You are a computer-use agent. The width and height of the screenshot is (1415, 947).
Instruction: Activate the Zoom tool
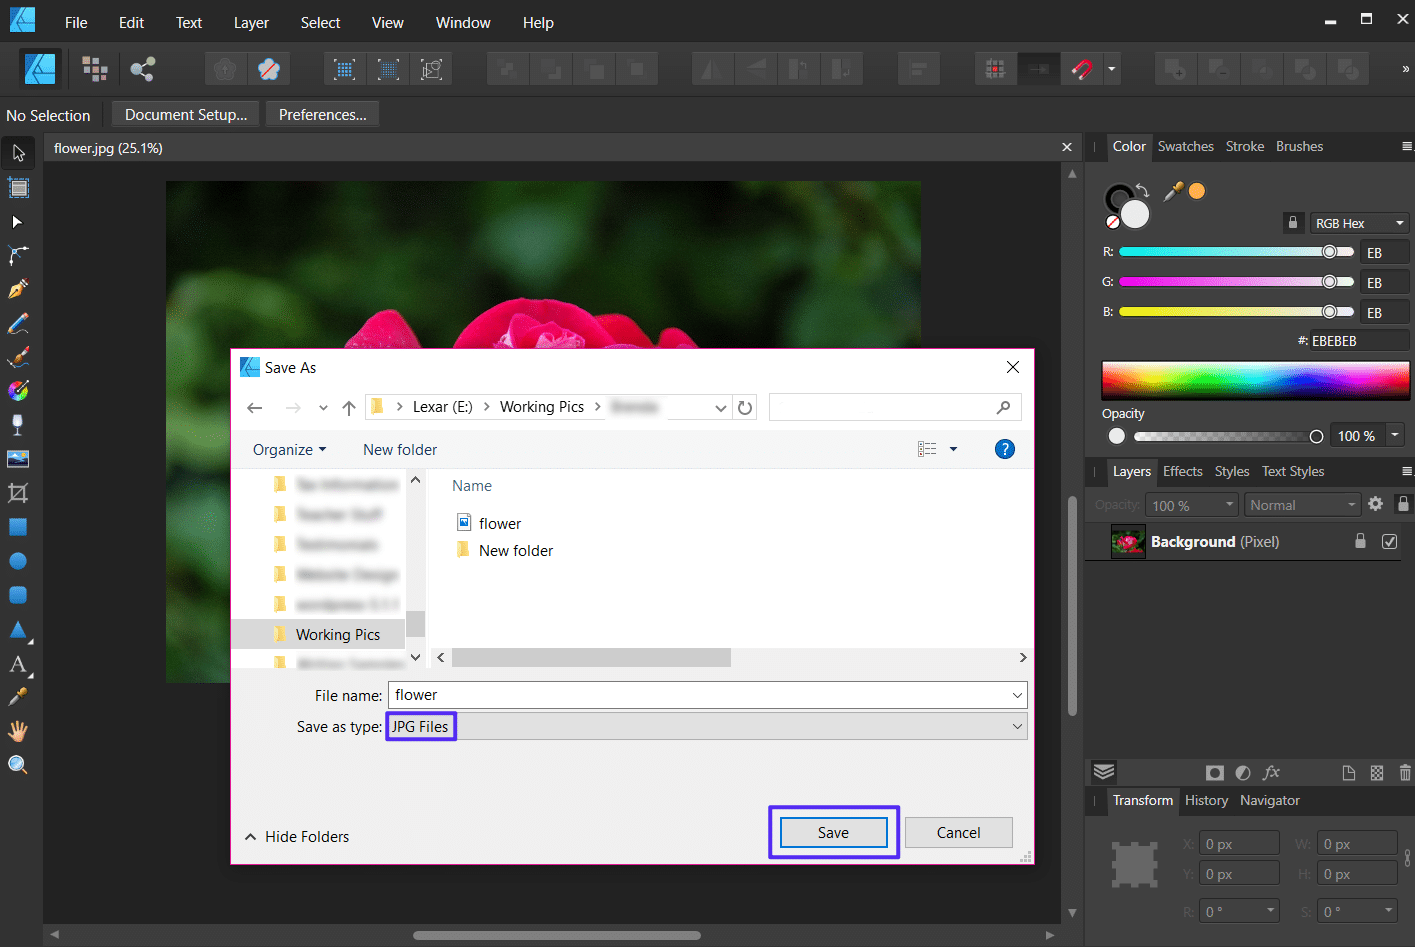pos(18,764)
